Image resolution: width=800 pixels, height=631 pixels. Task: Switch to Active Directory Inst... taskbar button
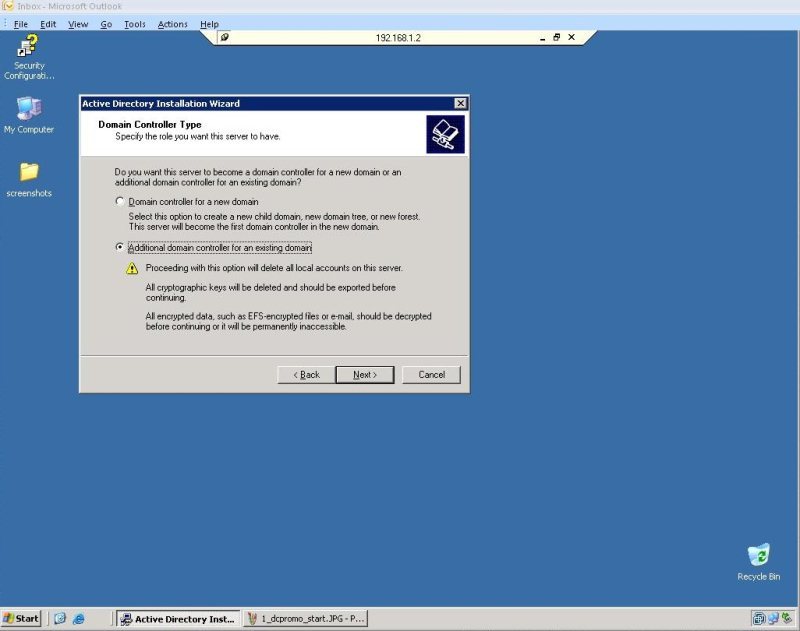pos(178,619)
